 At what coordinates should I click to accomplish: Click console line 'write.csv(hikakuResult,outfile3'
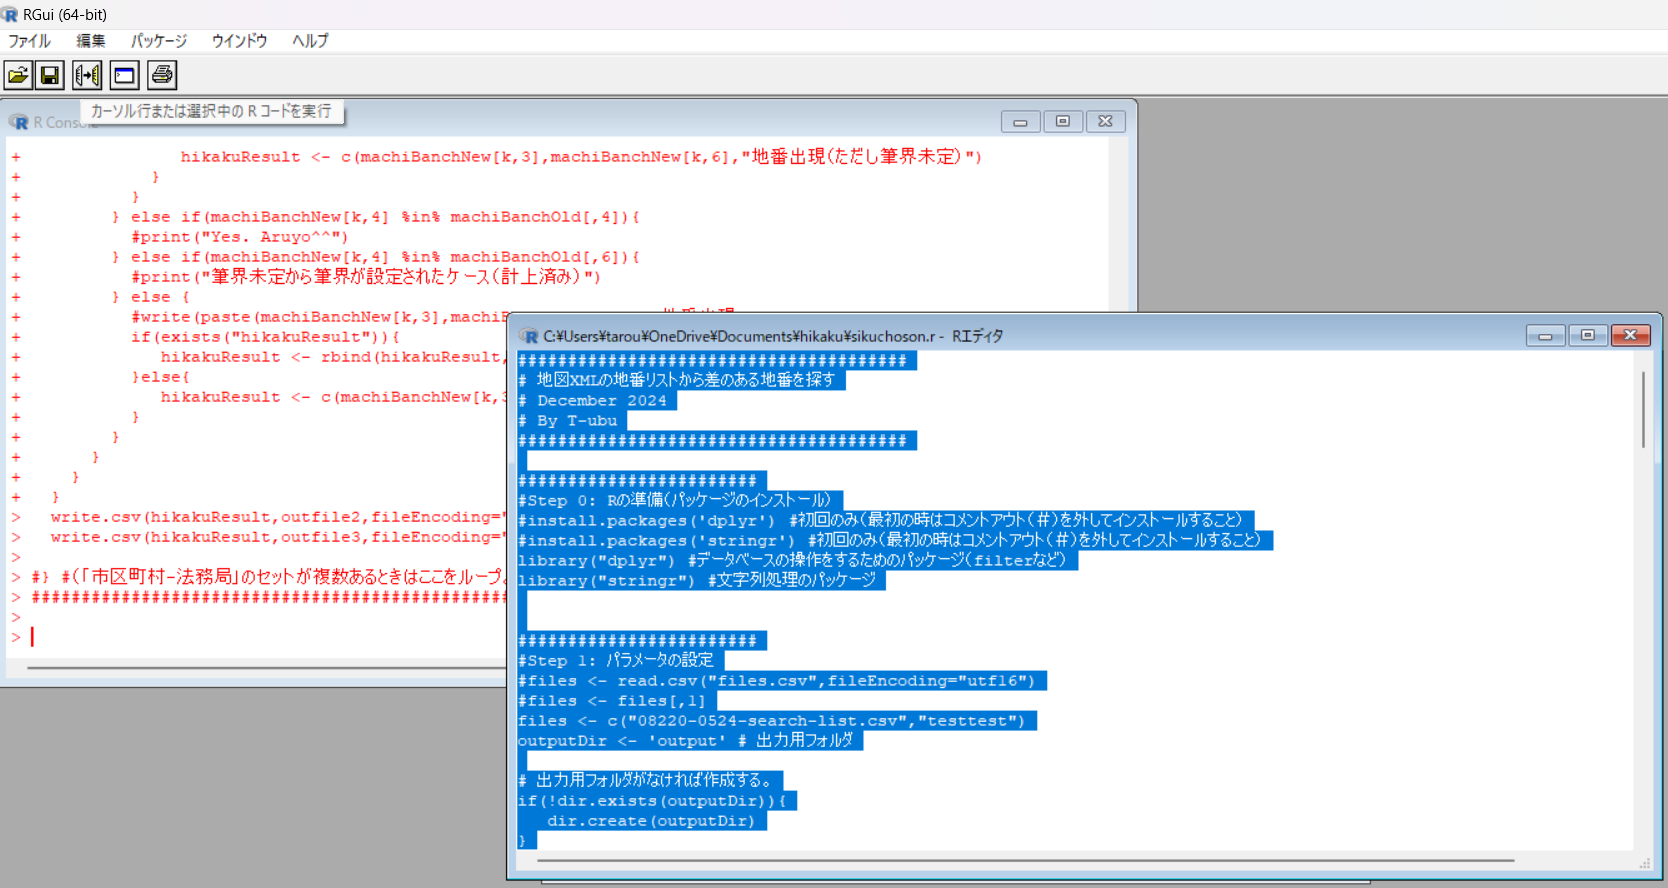[279, 537]
